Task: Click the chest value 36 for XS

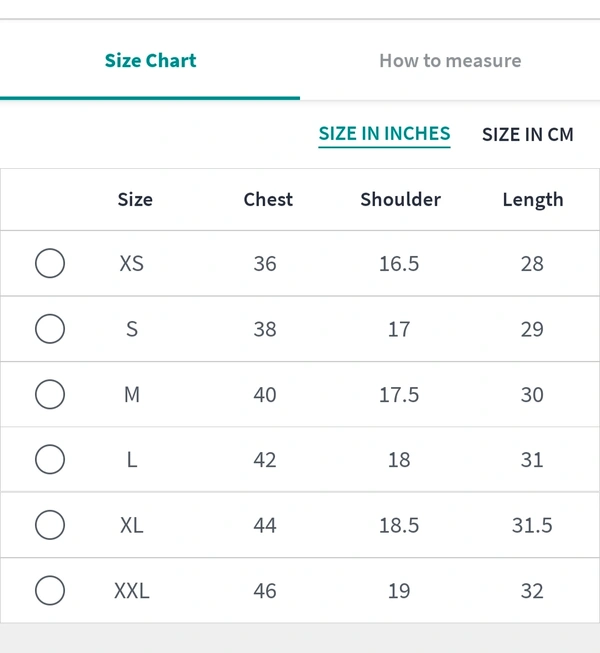Action: point(265,264)
